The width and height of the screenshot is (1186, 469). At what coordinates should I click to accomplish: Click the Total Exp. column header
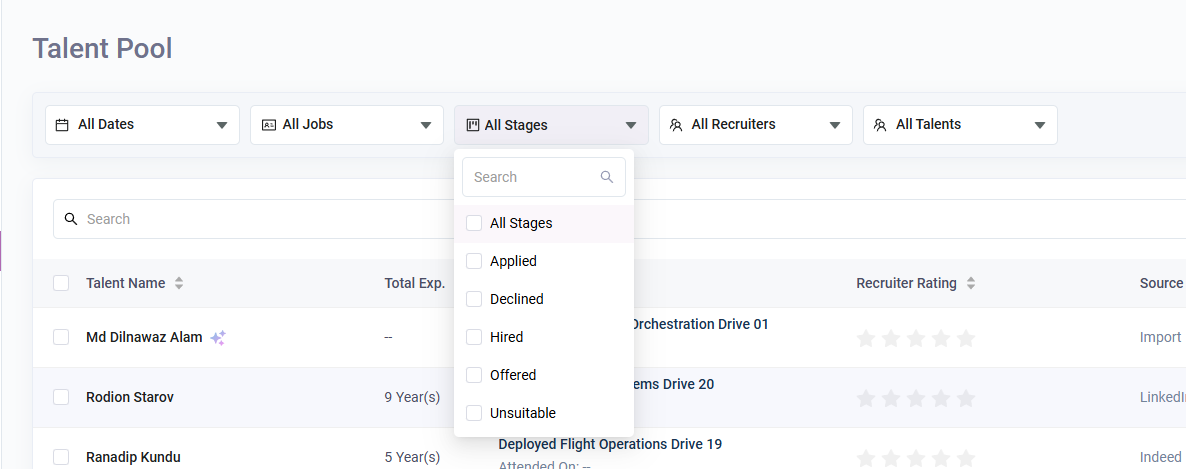(x=414, y=284)
